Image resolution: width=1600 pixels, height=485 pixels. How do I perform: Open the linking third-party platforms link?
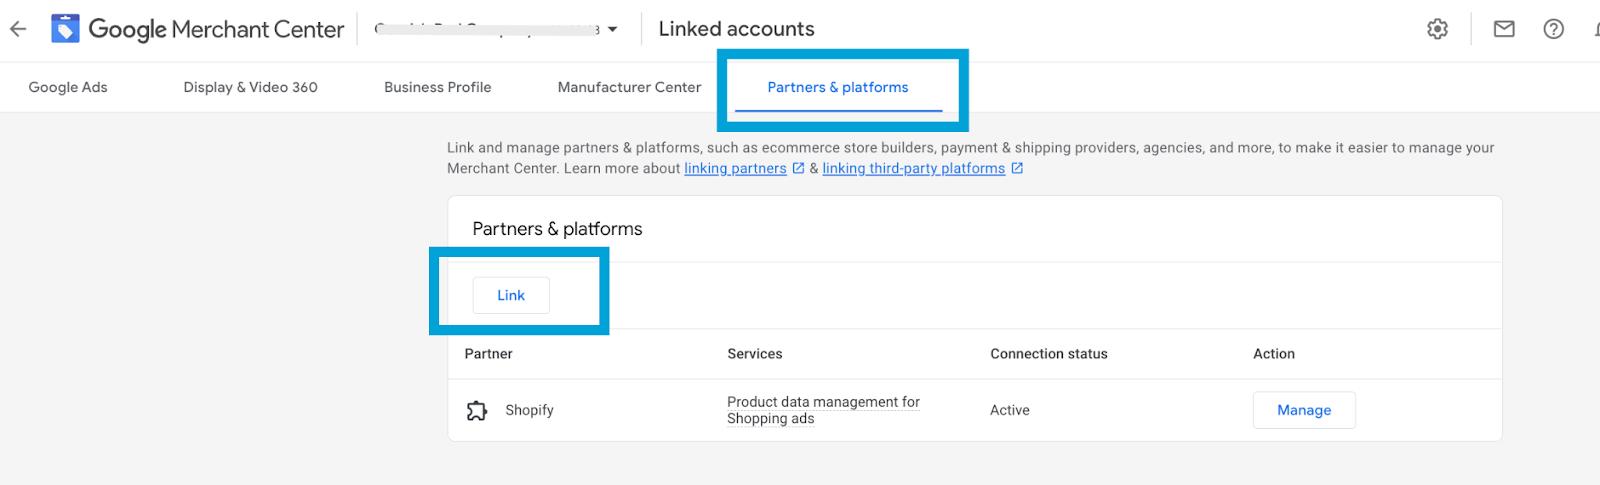tap(913, 168)
